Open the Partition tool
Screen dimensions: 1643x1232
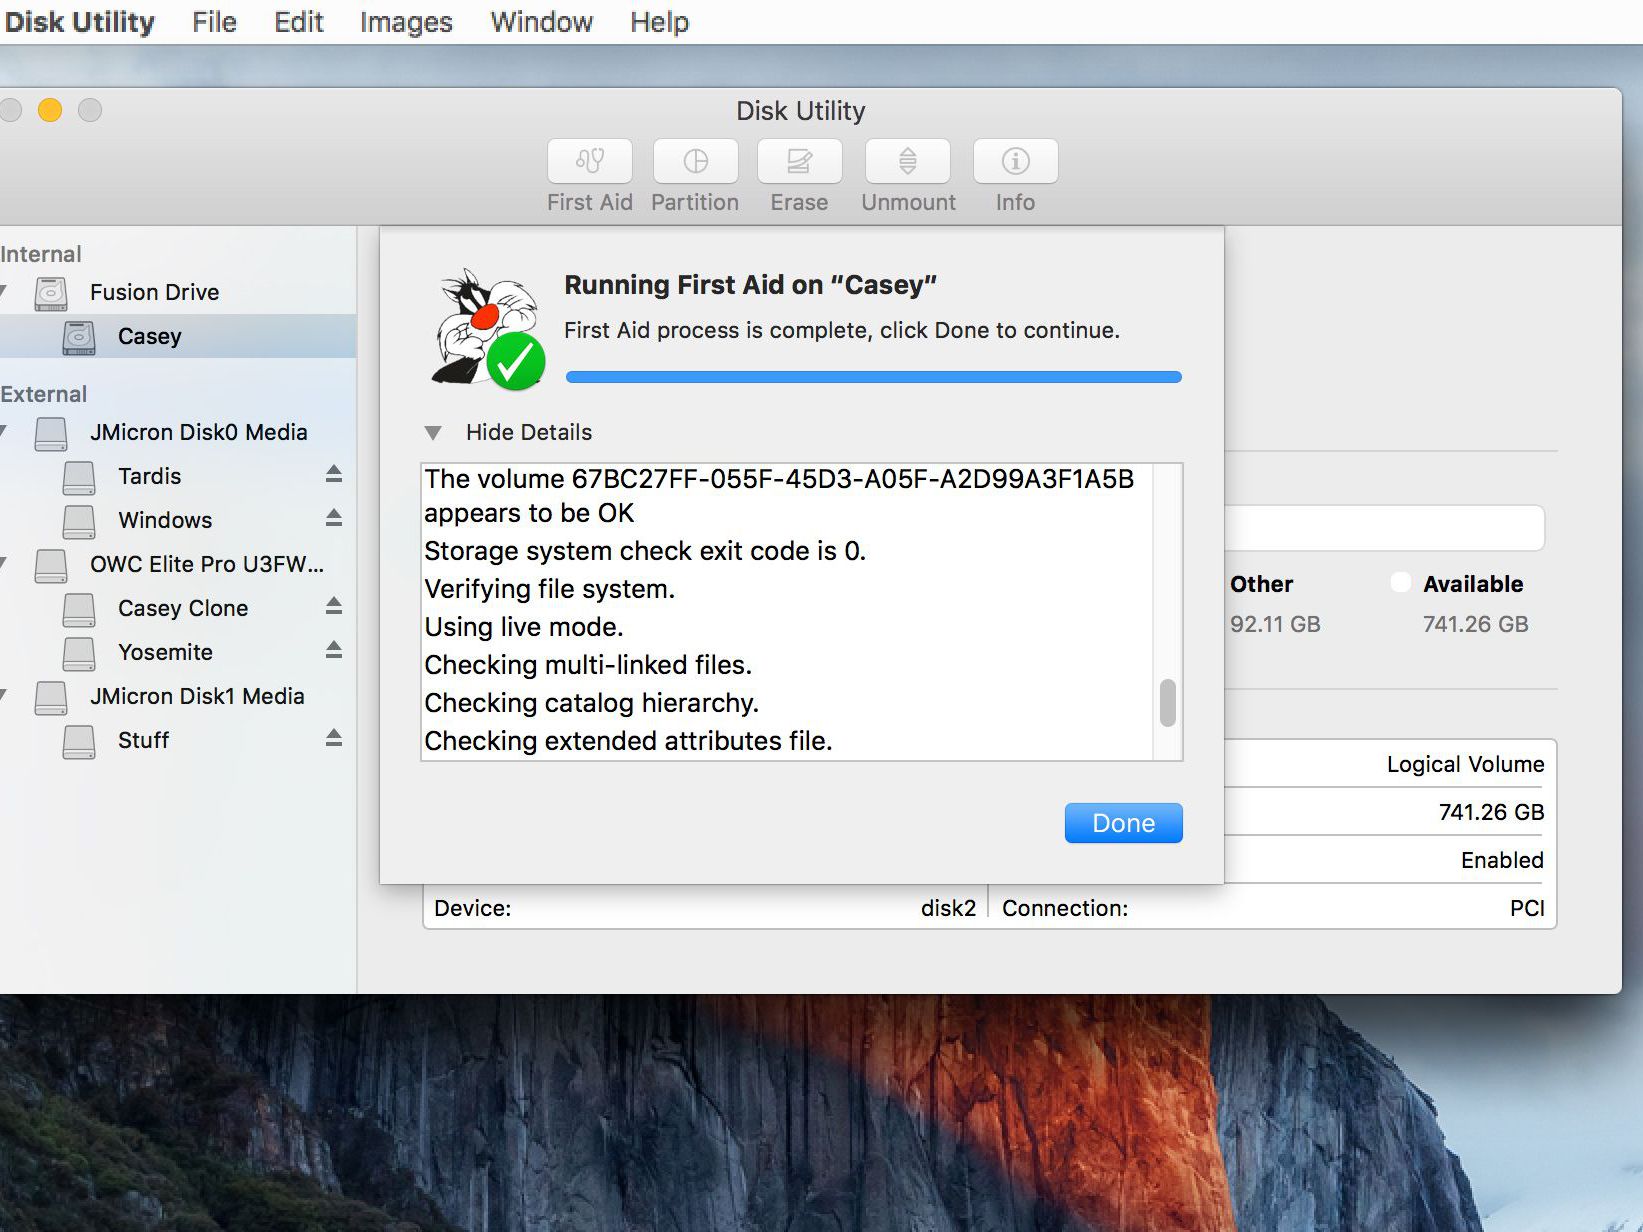695,162
